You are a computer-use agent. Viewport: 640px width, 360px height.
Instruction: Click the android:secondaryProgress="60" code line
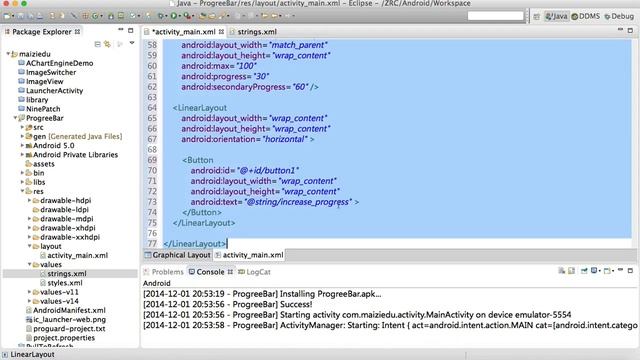point(250,87)
